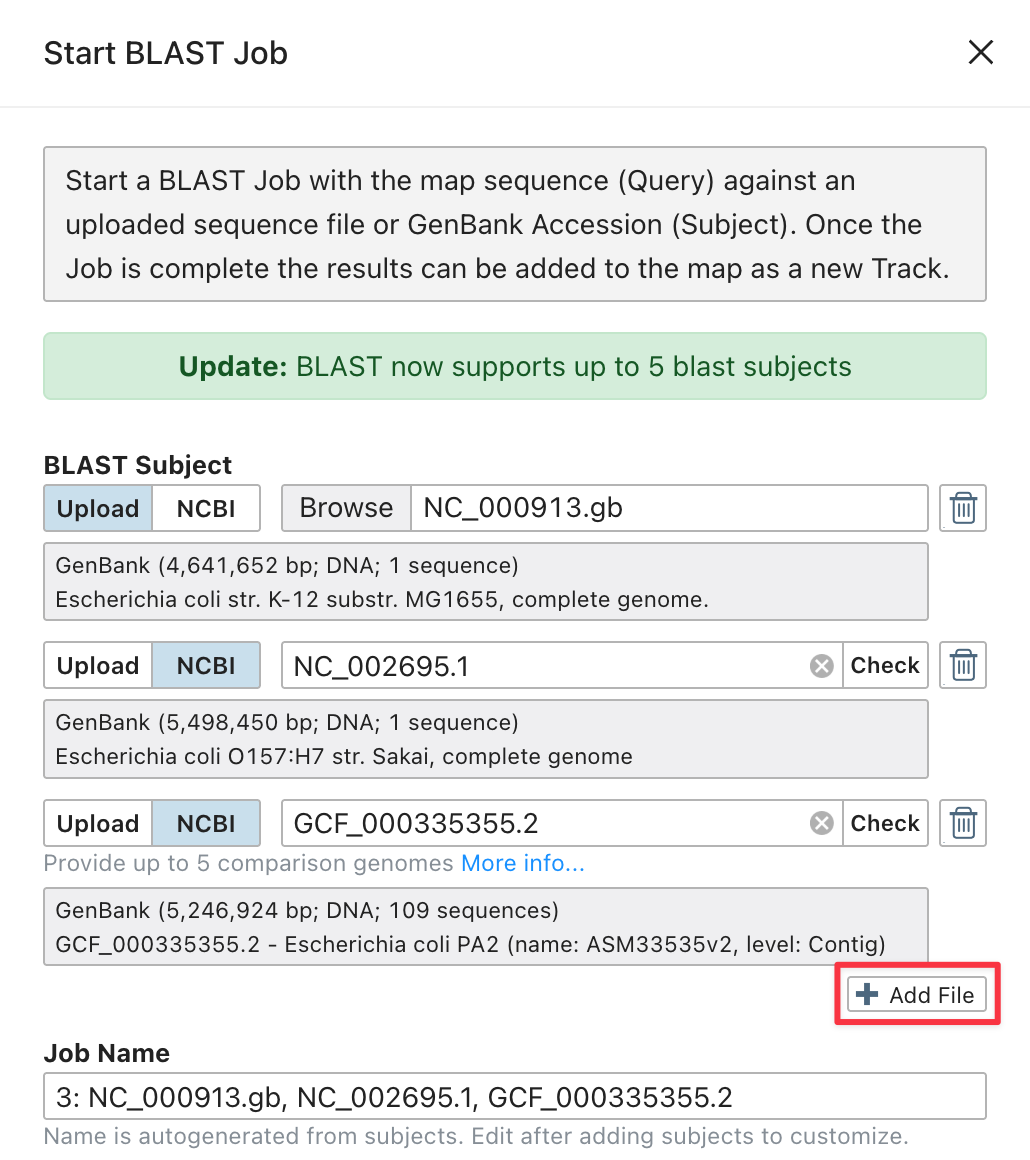This screenshot has height=1160, width=1030.
Task: Clear the GCF_000335355.2 accession text
Action: 821,824
